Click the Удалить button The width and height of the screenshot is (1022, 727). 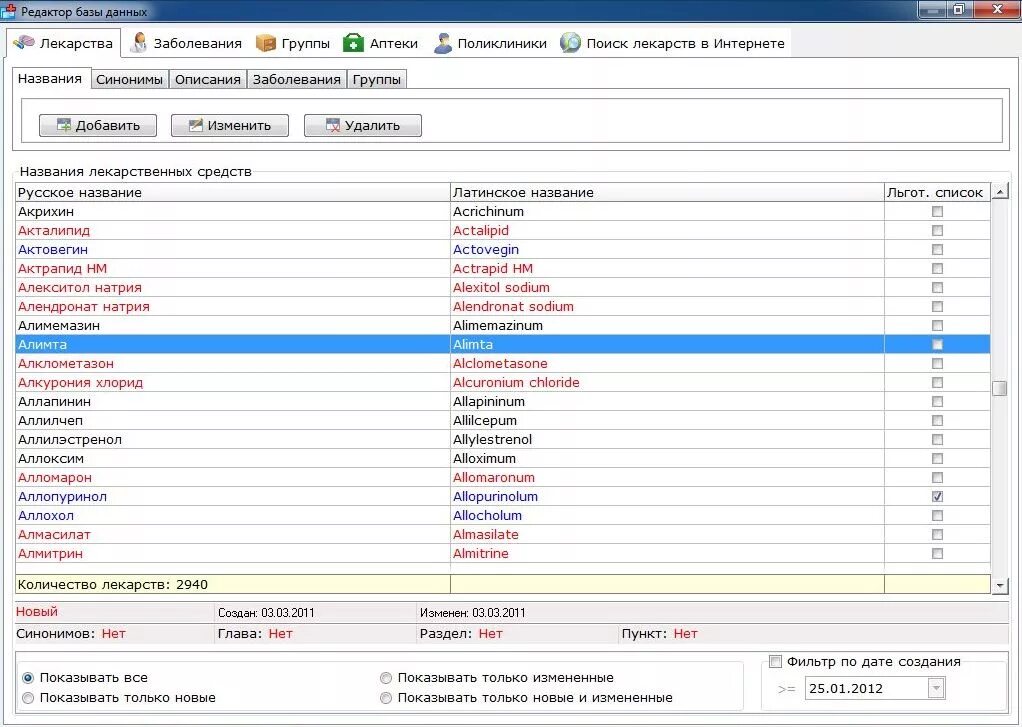click(x=363, y=125)
